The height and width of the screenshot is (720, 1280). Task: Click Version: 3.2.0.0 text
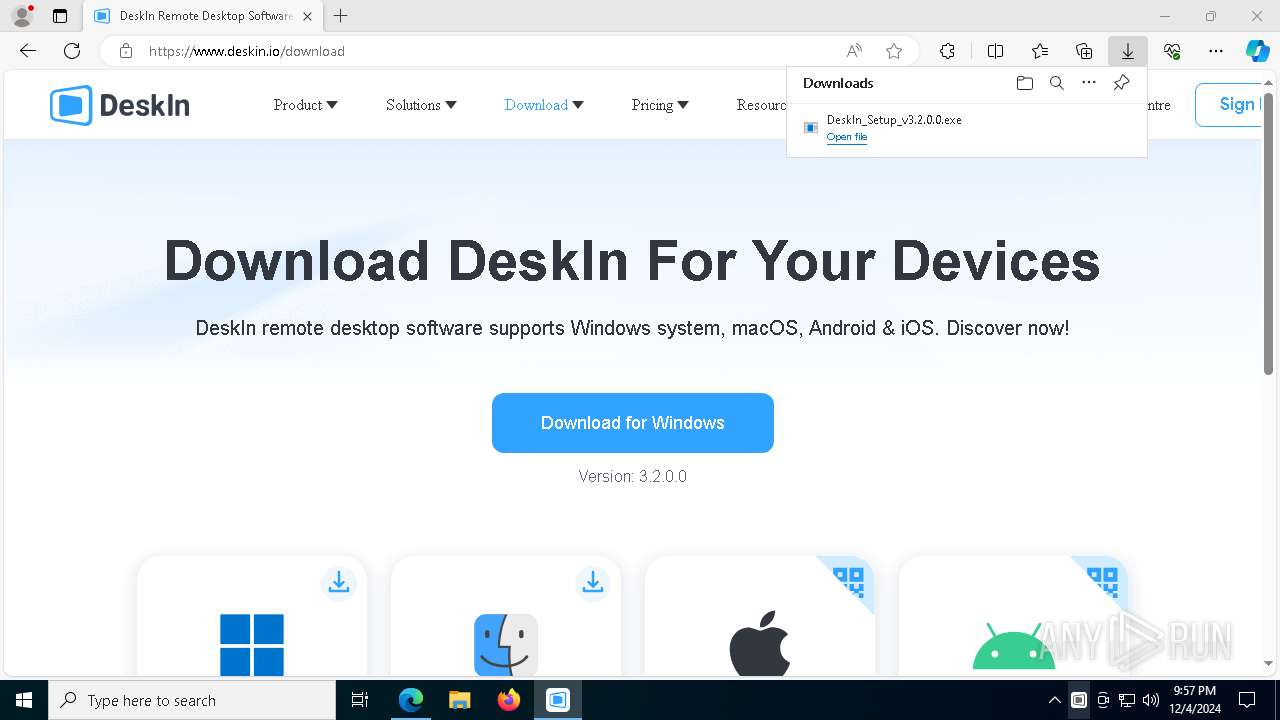click(633, 476)
